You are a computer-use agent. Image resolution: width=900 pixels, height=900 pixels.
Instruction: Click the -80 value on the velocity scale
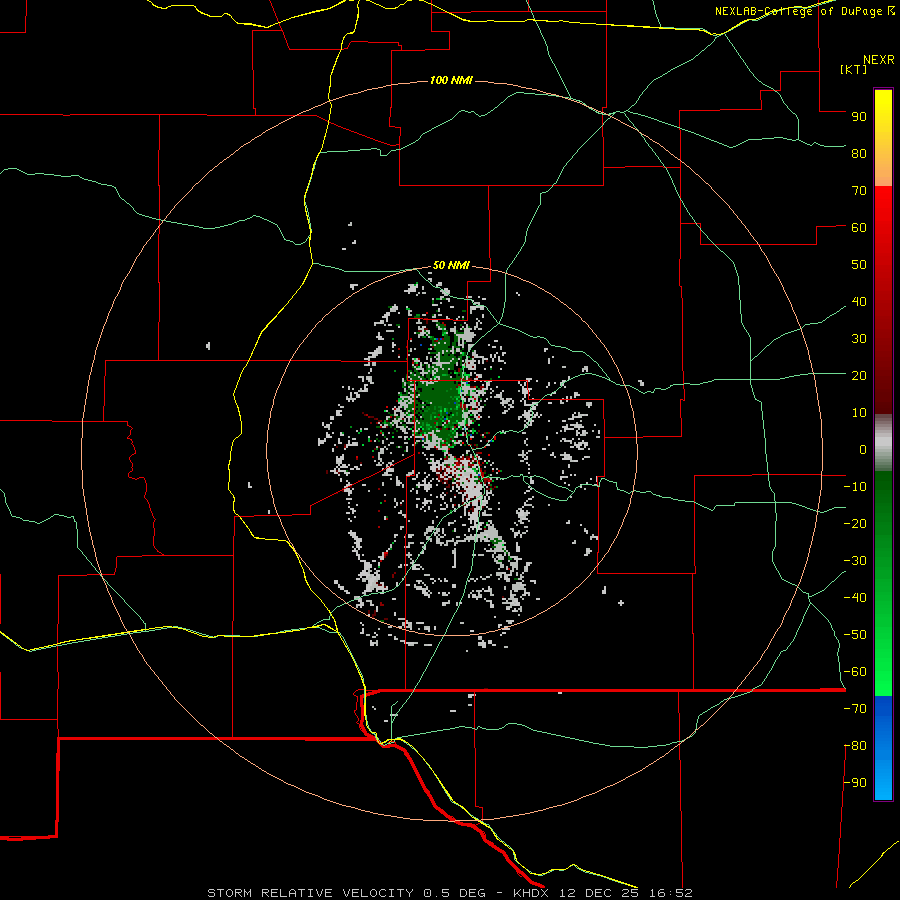click(x=855, y=746)
